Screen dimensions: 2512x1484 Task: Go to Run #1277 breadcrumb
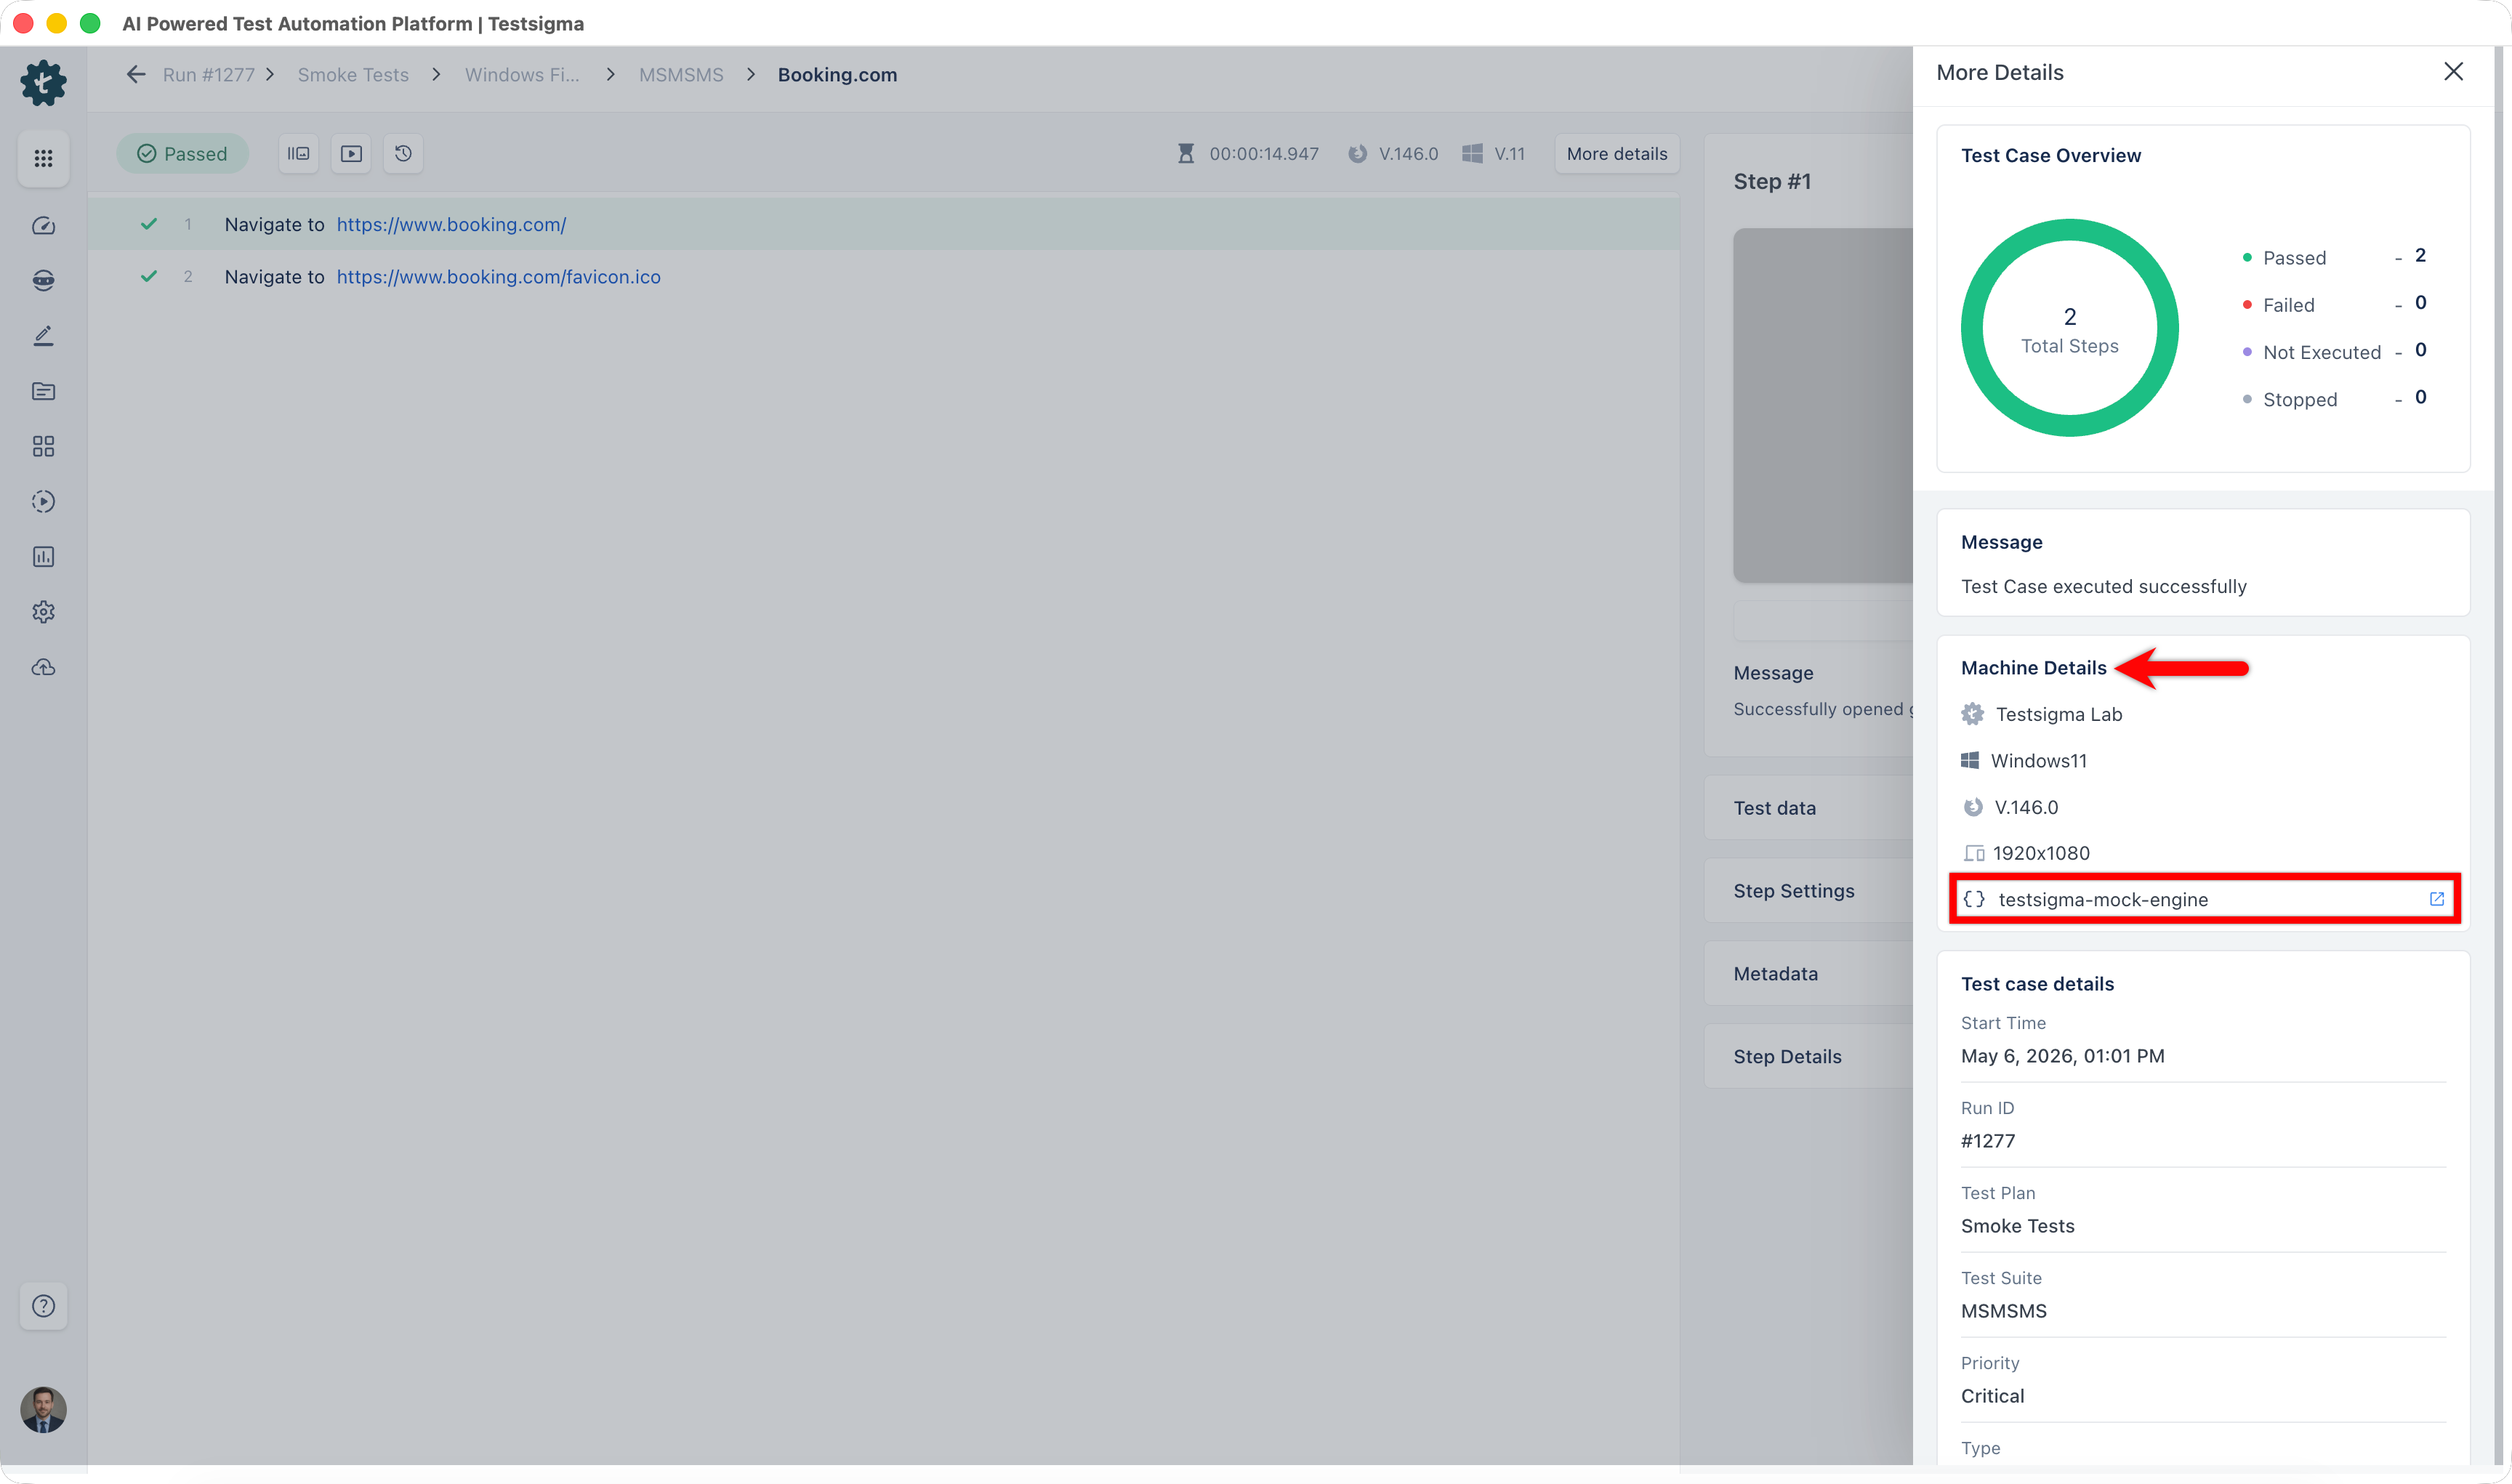[x=208, y=75]
